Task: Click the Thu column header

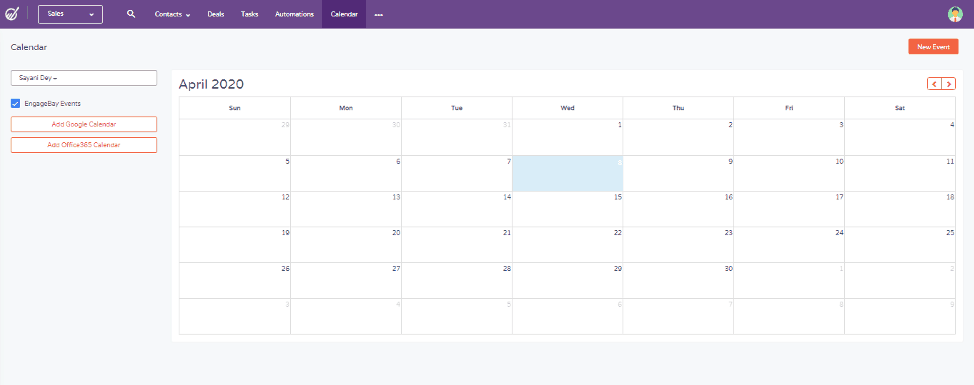Action: click(x=678, y=108)
